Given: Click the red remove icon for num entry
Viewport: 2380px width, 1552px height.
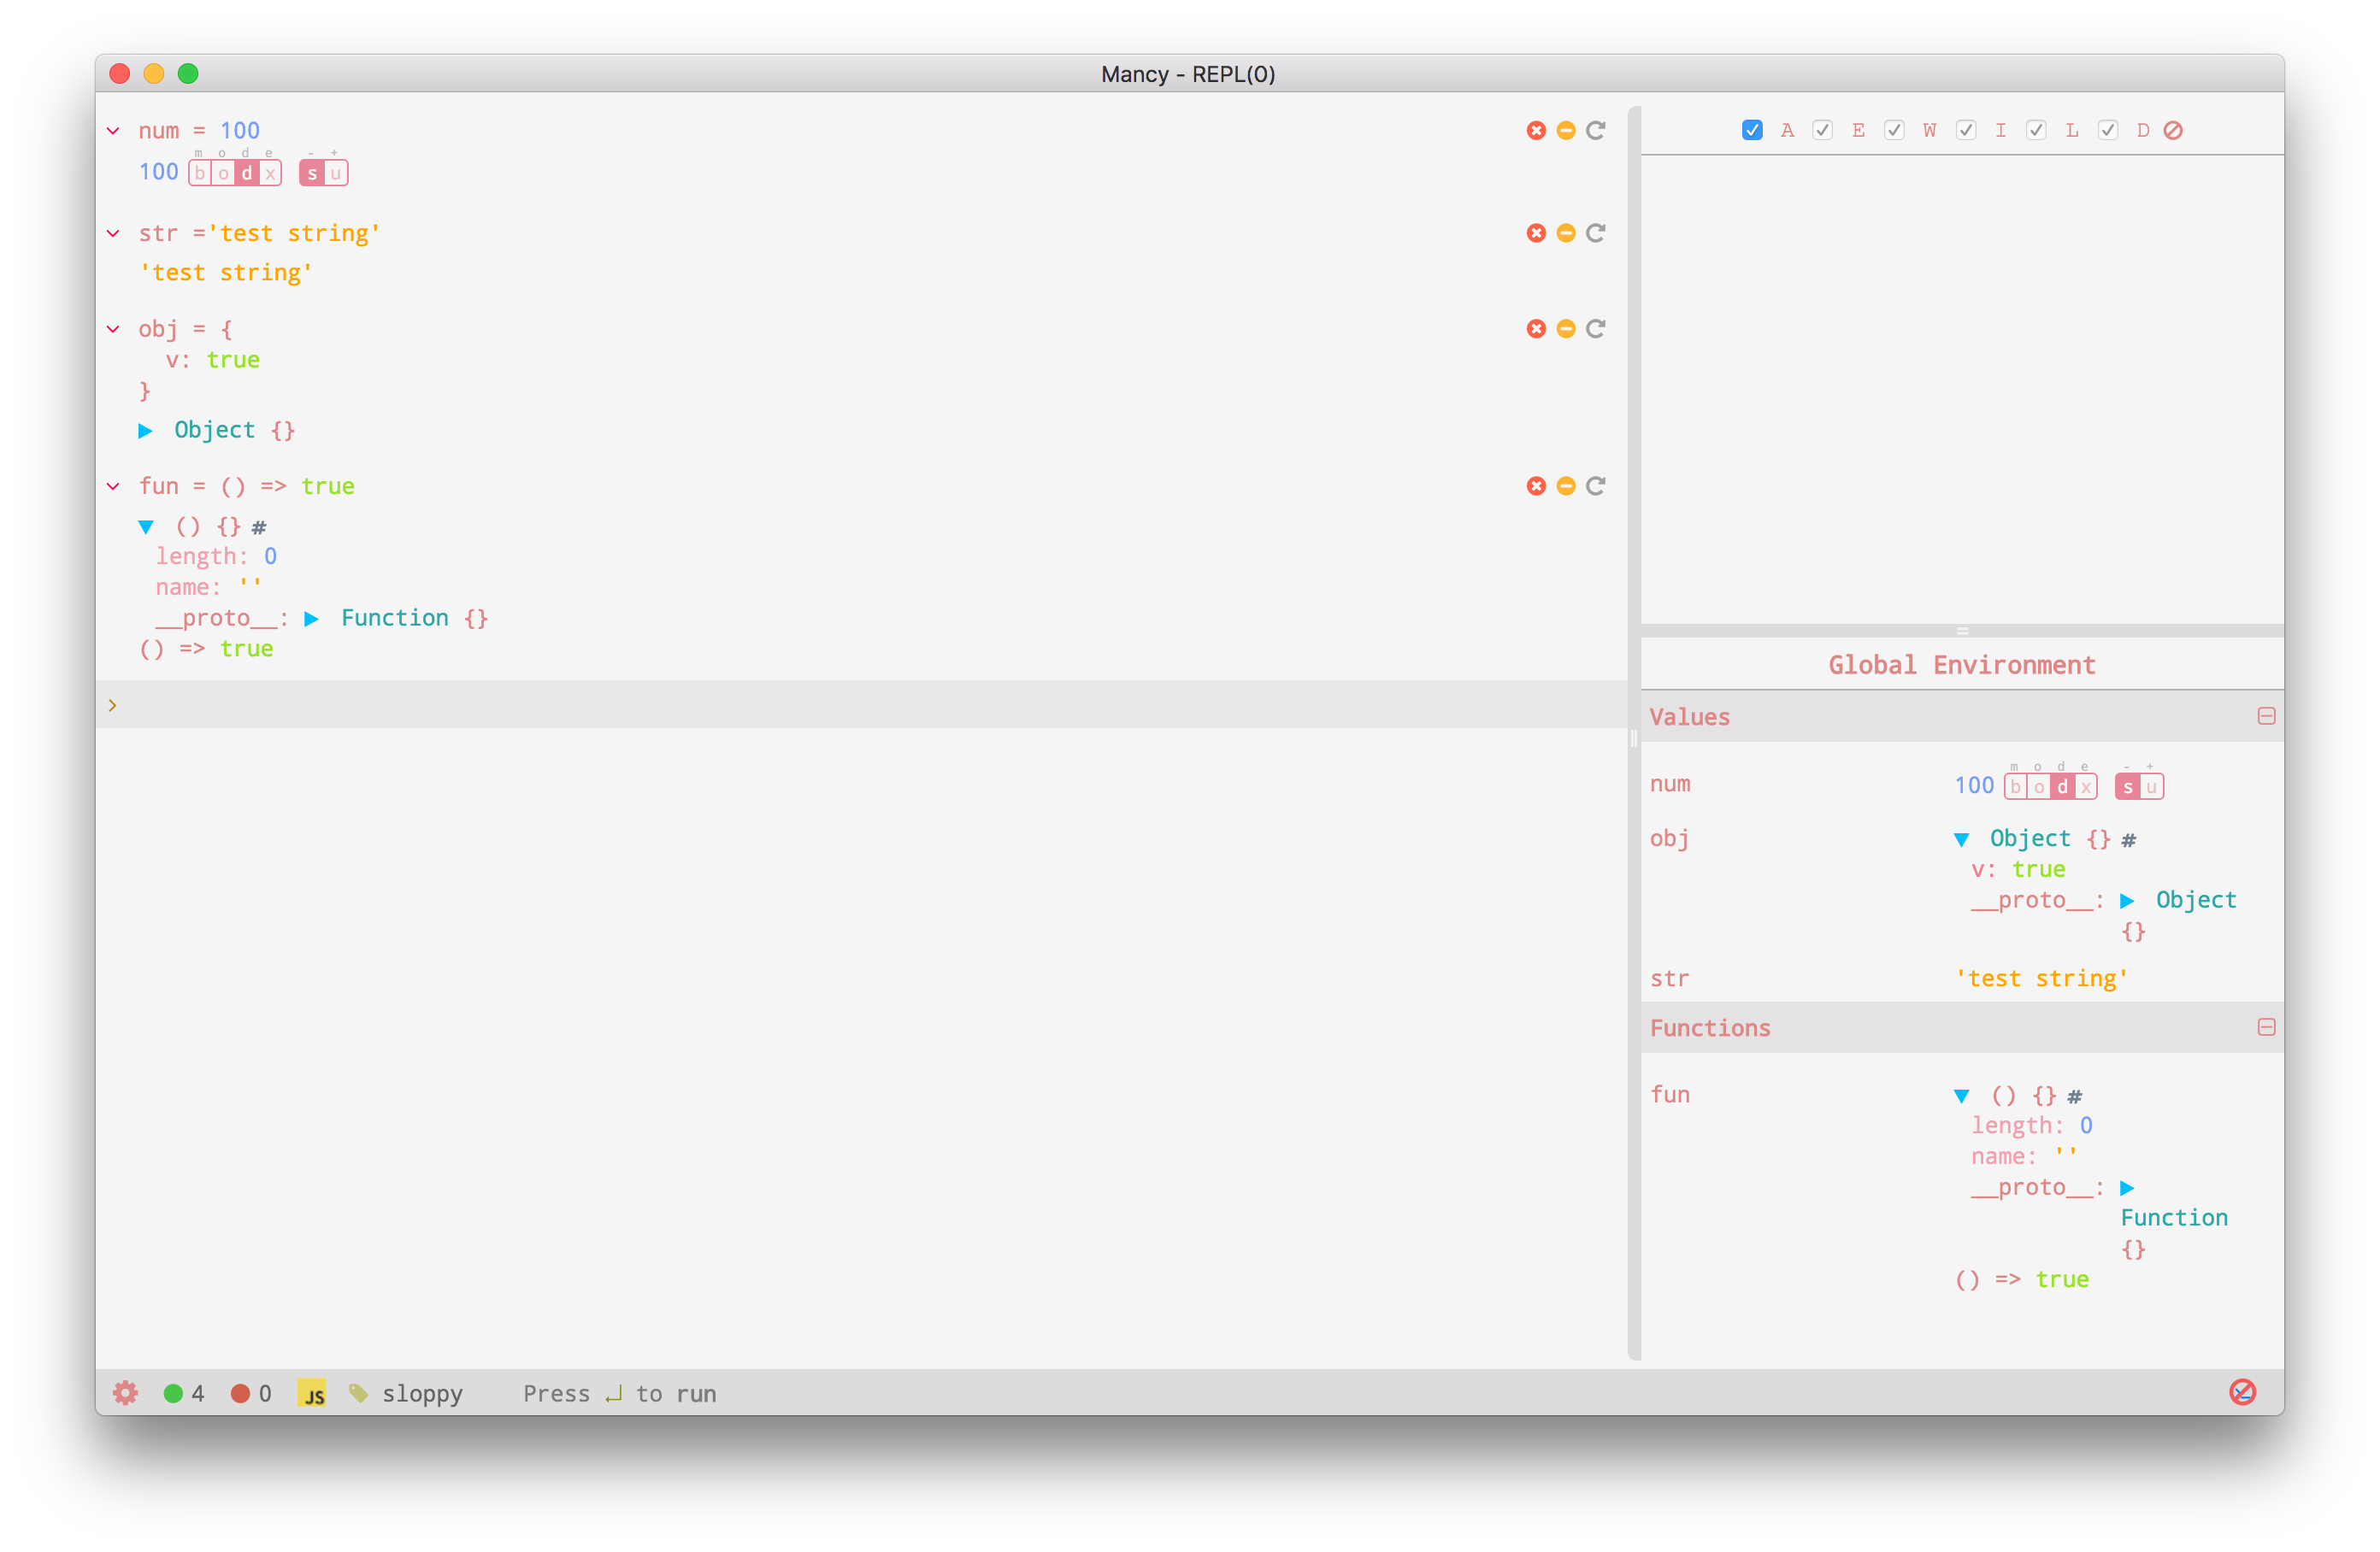Looking at the screenshot, I should [x=1536, y=131].
